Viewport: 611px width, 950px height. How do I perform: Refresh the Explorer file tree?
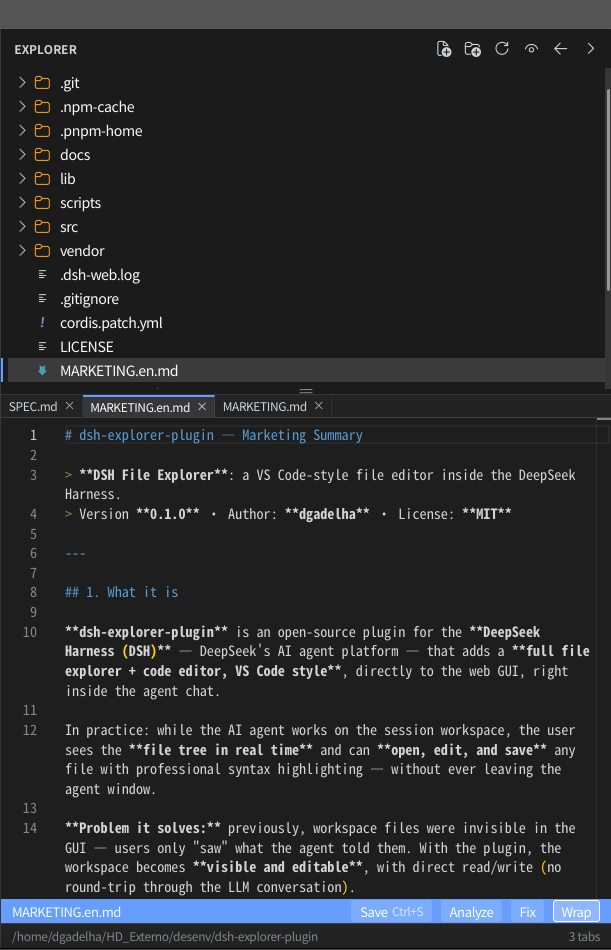[x=502, y=48]
